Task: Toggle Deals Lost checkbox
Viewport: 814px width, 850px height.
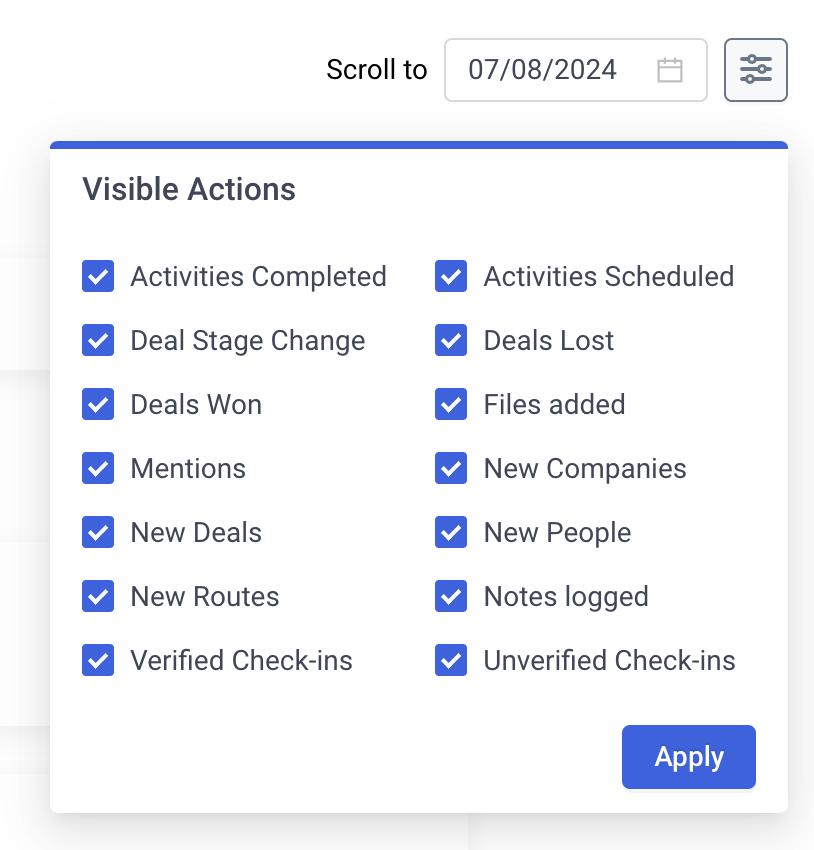Action: click(x=451, y=340)
